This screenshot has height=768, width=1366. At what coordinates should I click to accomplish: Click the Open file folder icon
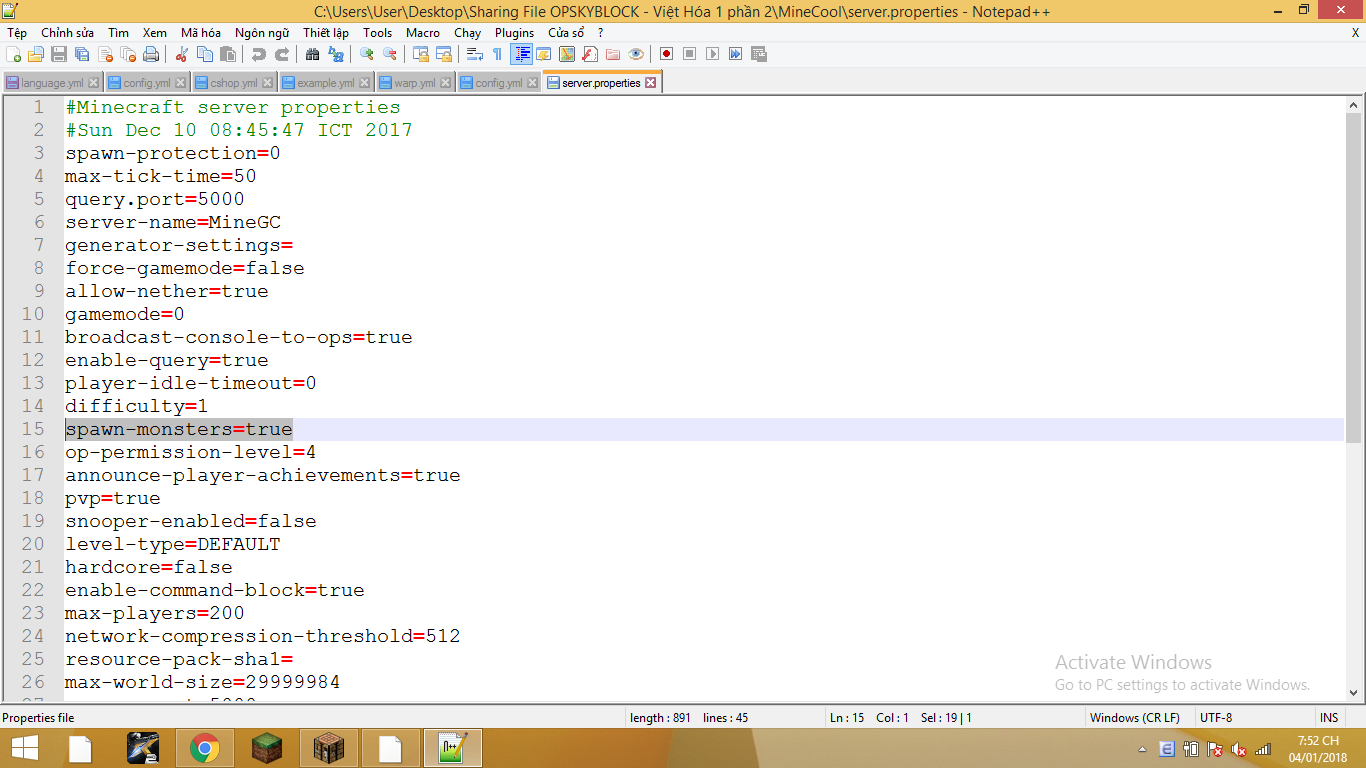pos(36,54)
